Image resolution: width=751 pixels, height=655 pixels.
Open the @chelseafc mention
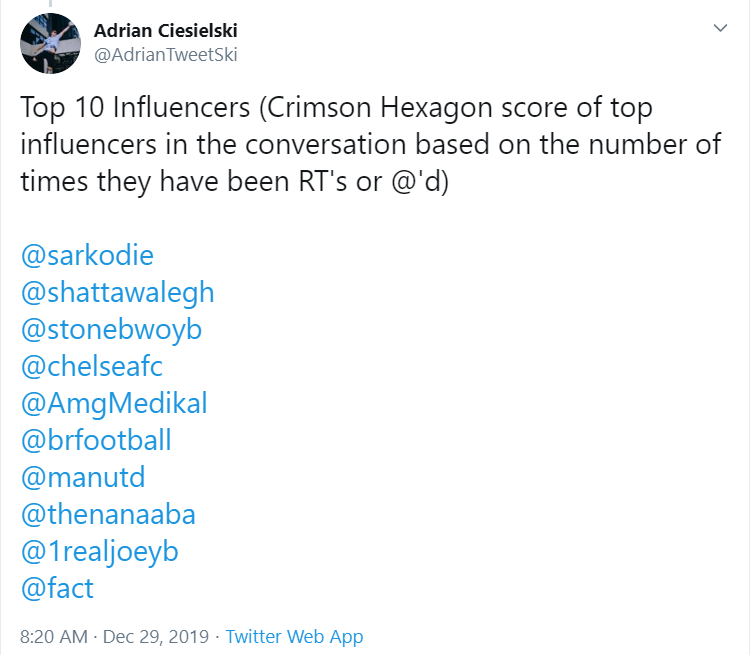pos(91,366)
